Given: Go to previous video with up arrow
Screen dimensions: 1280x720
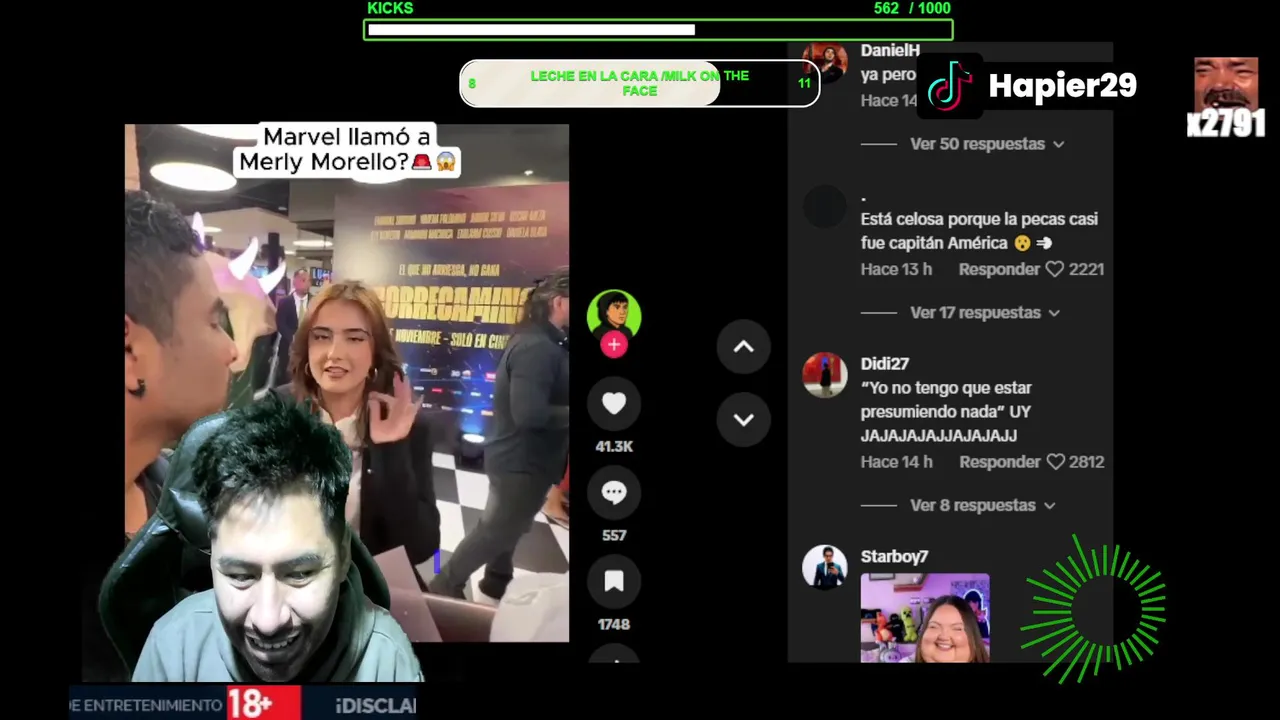Looking at the screenshot, I should point(743,347).
